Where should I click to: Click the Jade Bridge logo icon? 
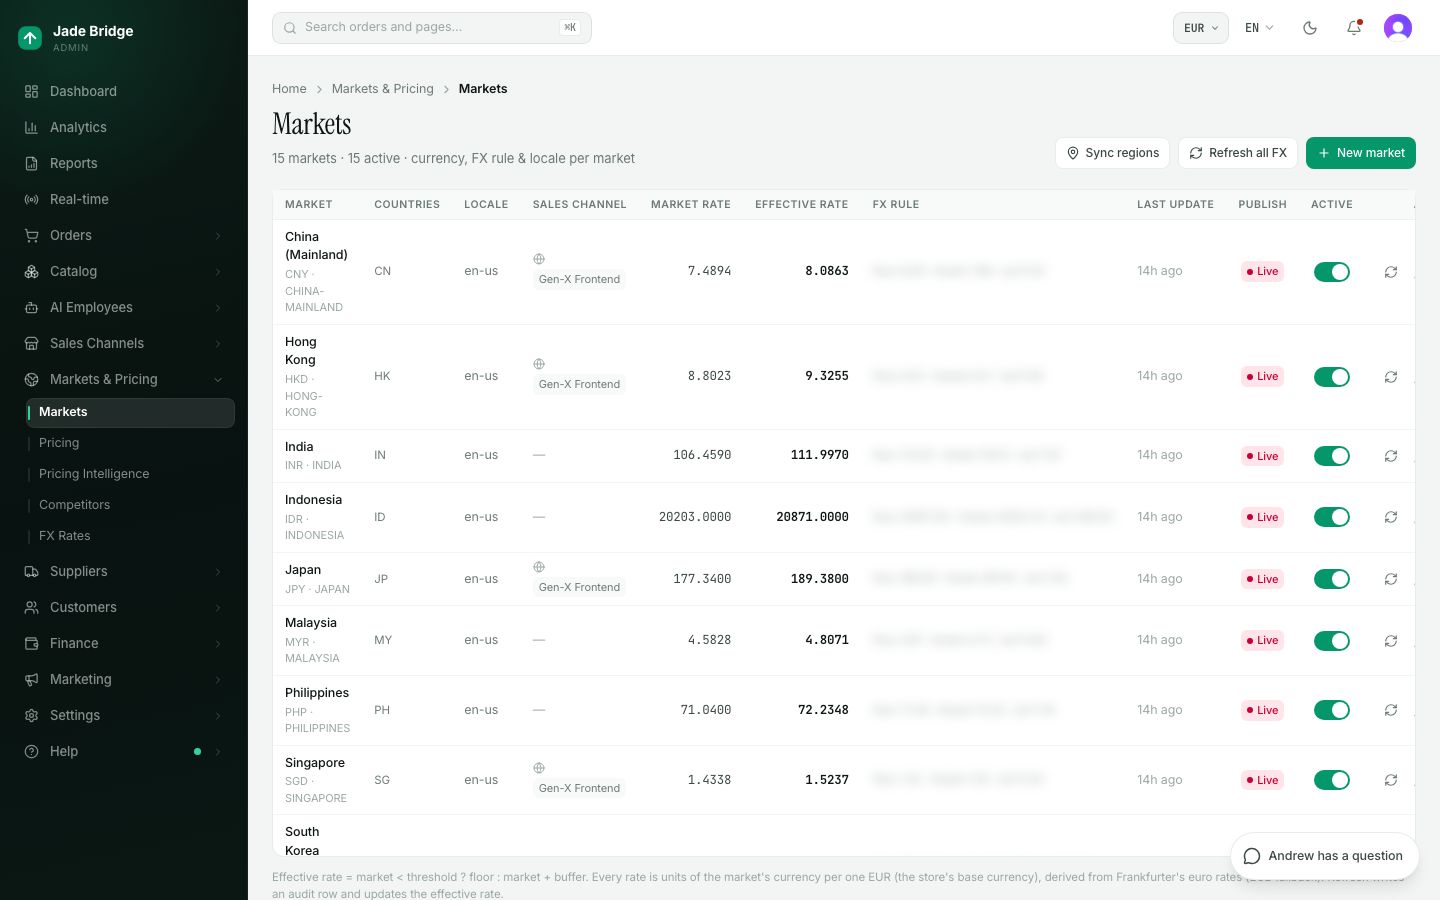pyautogui.click(x=30, y=38)
